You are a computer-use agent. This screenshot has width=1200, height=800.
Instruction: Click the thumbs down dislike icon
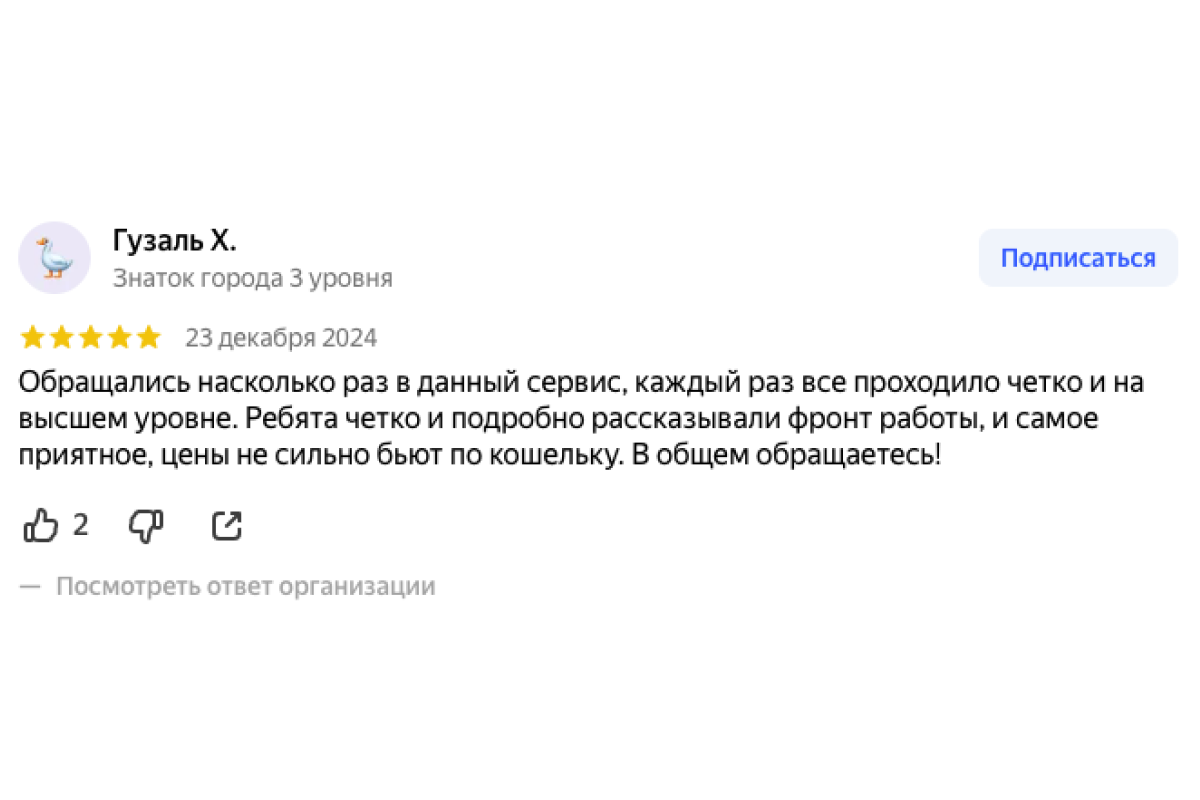pyautogui.click(x=146, y=525)
